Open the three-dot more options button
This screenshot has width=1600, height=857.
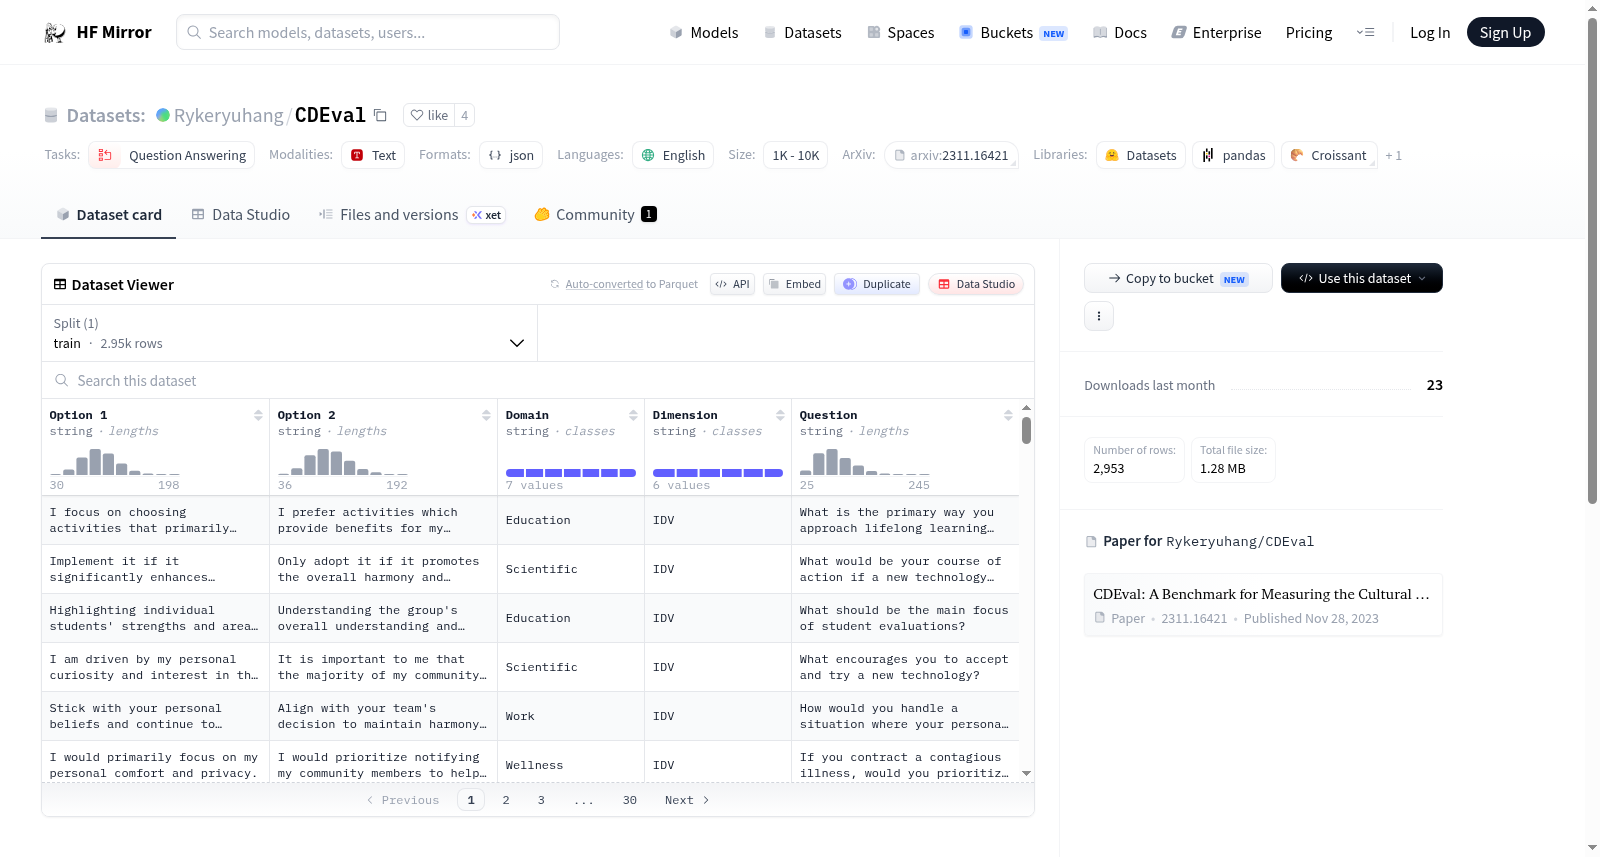1099,316
